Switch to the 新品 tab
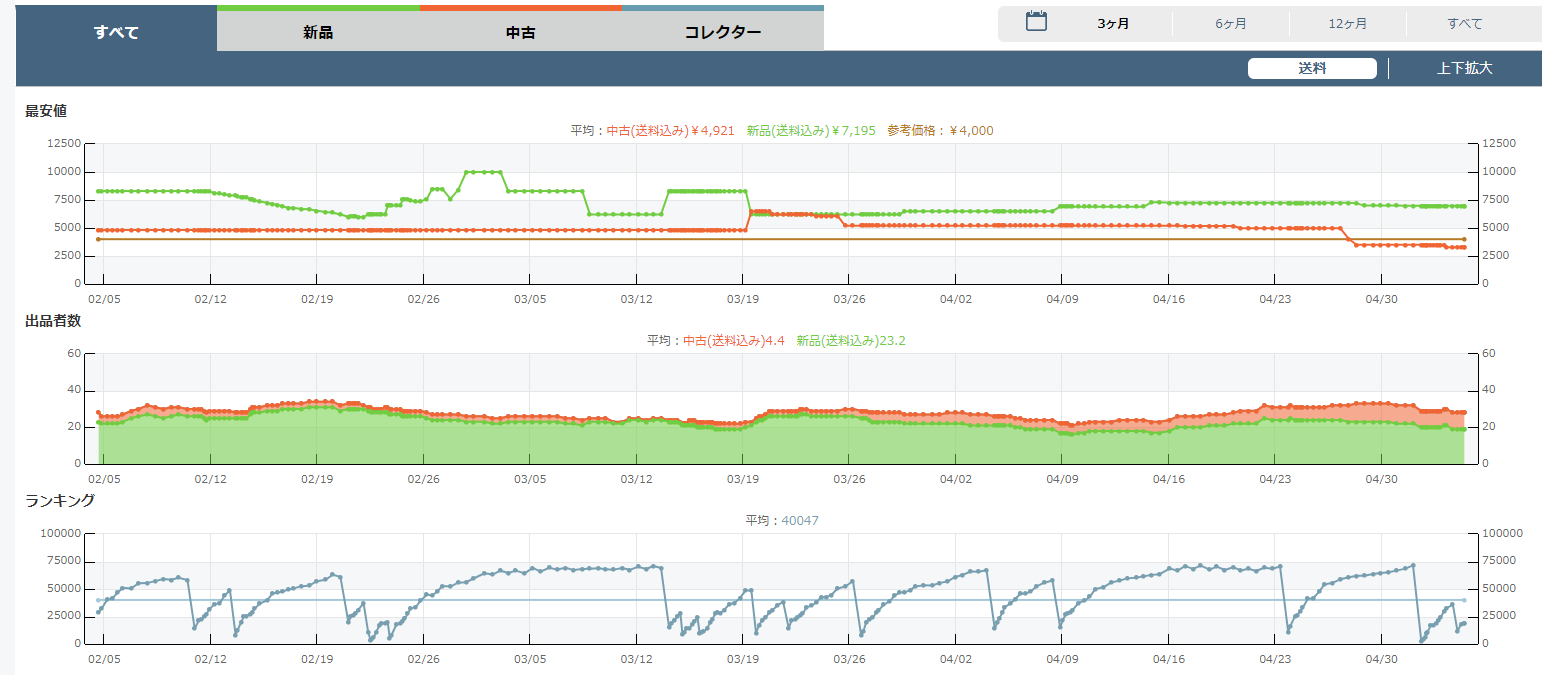Viewport: 1542px width, 675px height. (318, 32)
